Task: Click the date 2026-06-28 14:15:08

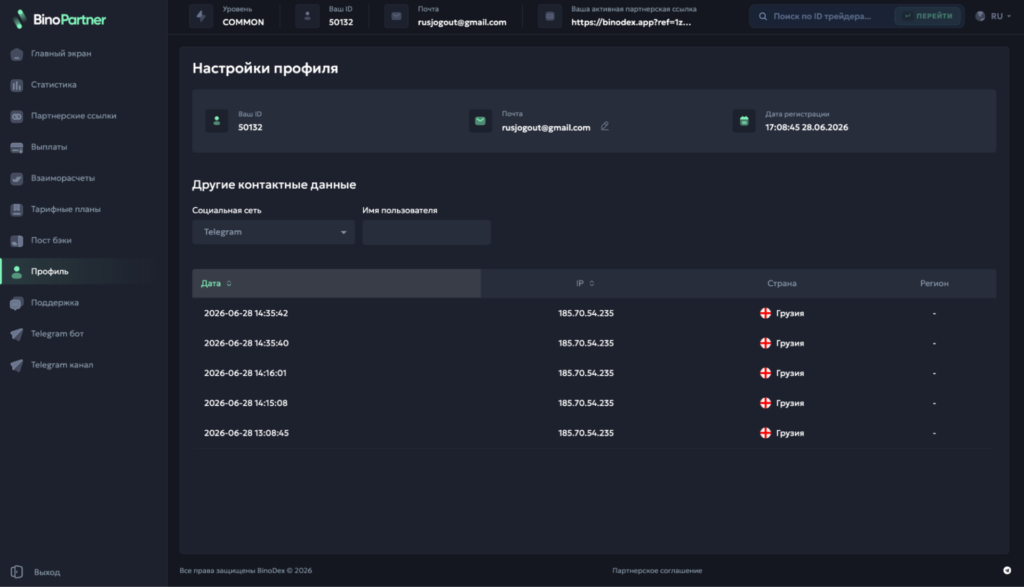Action: pos(246,404)
